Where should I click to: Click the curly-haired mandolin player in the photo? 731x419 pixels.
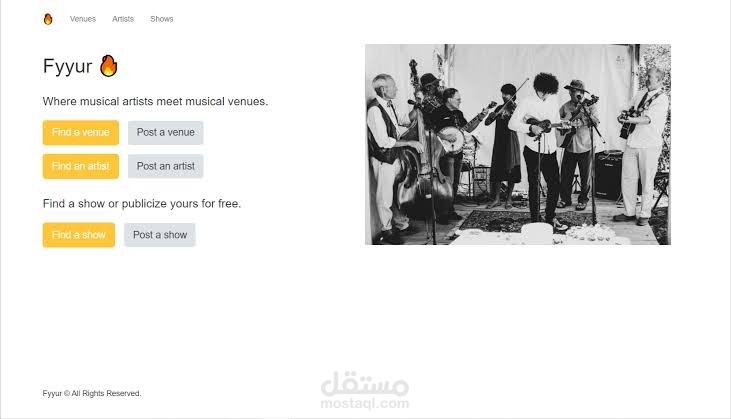click(x=539, y=149)
